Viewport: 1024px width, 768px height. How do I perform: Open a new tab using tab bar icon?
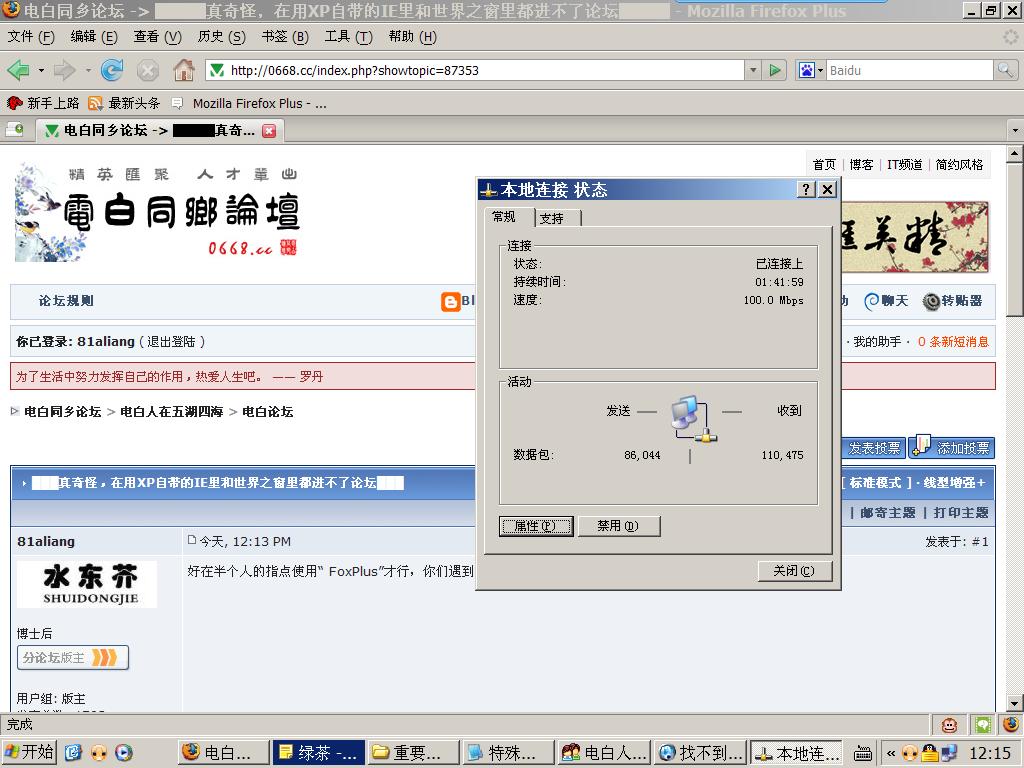15,130
